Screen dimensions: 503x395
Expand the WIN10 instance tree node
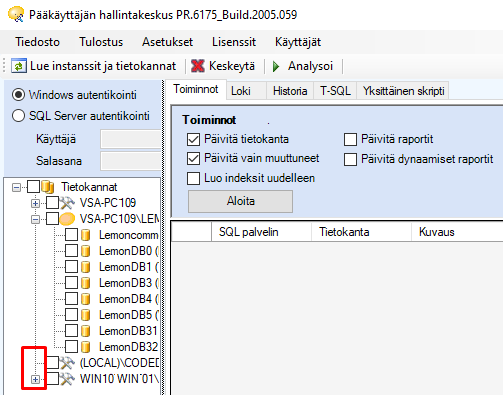click(35, 379)
